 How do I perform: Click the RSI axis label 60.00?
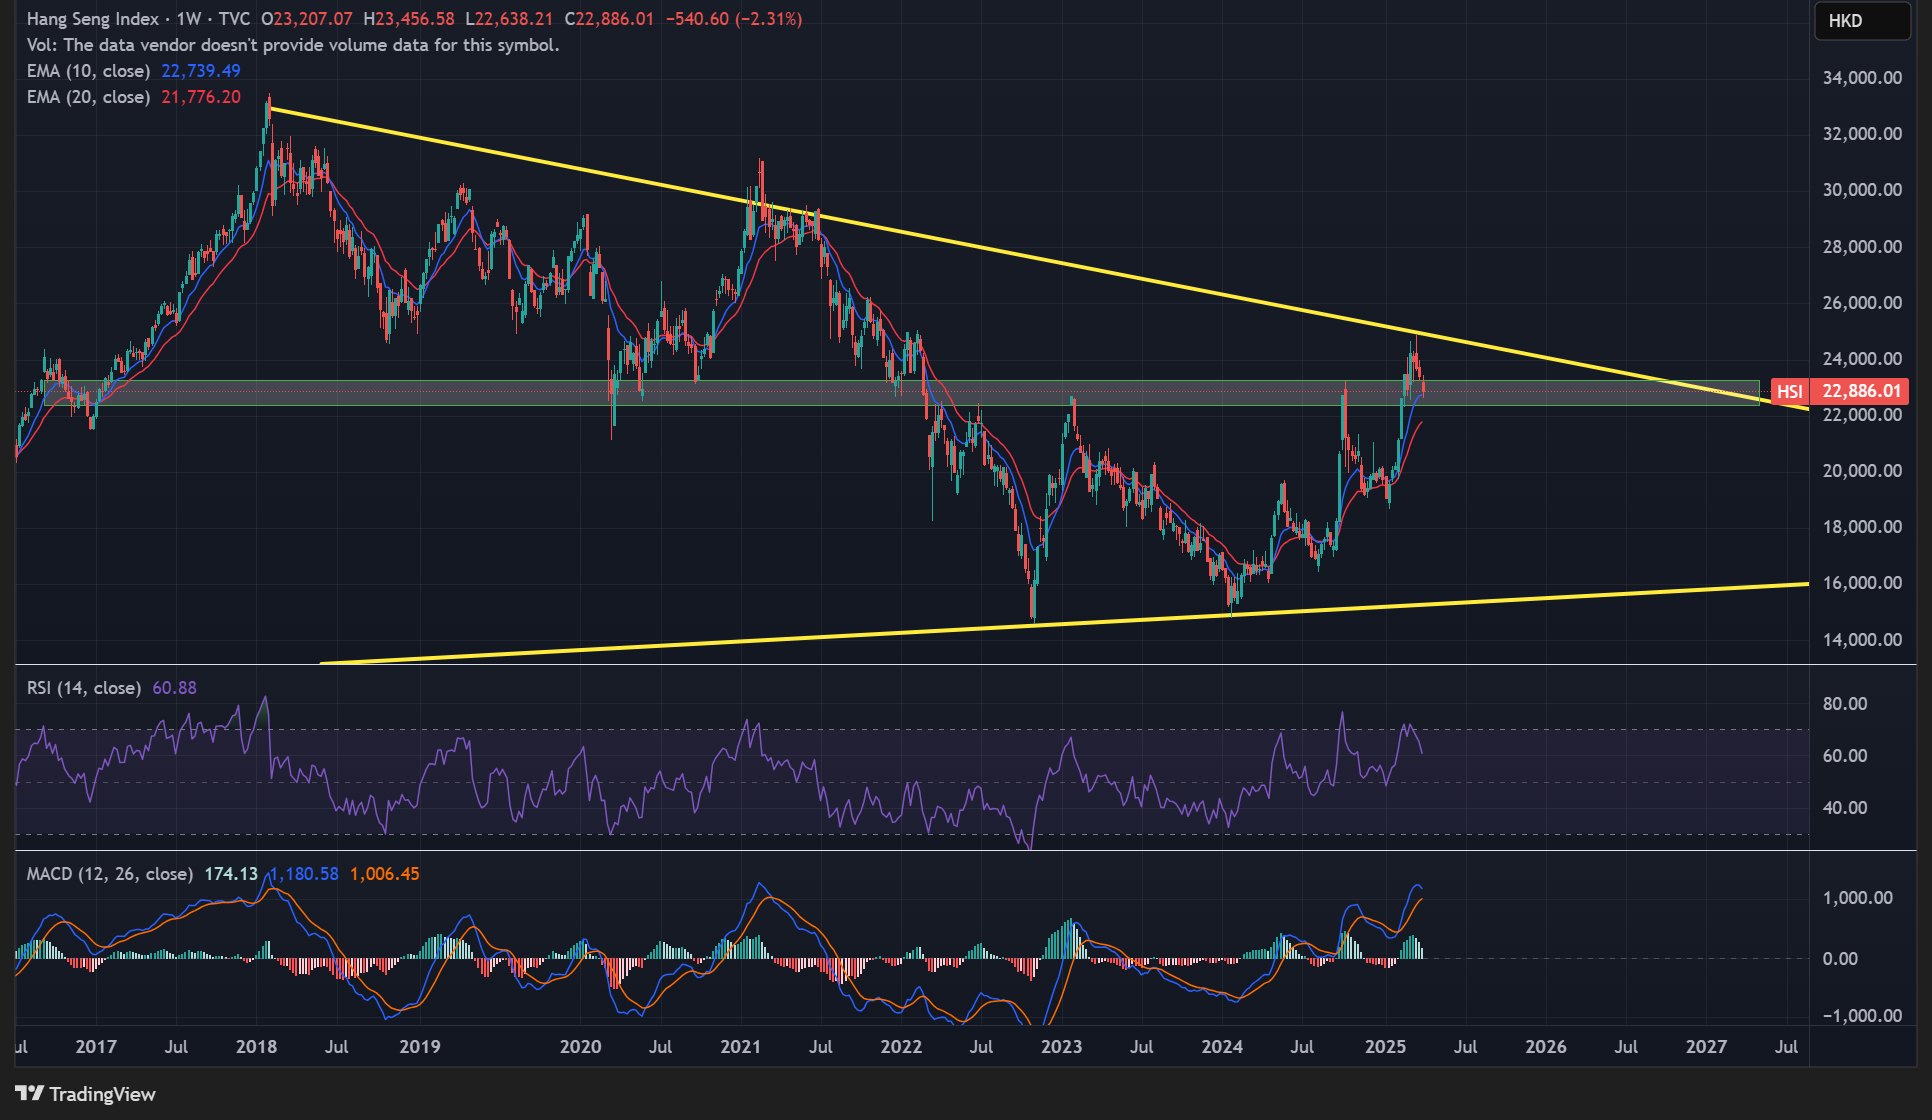[1845, 756]
